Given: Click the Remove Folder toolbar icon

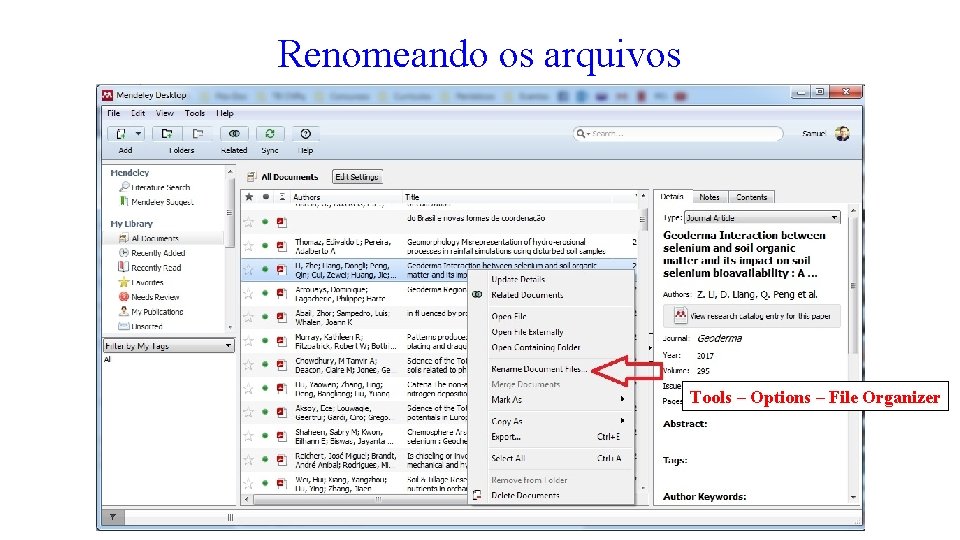Looking at the screenshot, I should point(197,133).
